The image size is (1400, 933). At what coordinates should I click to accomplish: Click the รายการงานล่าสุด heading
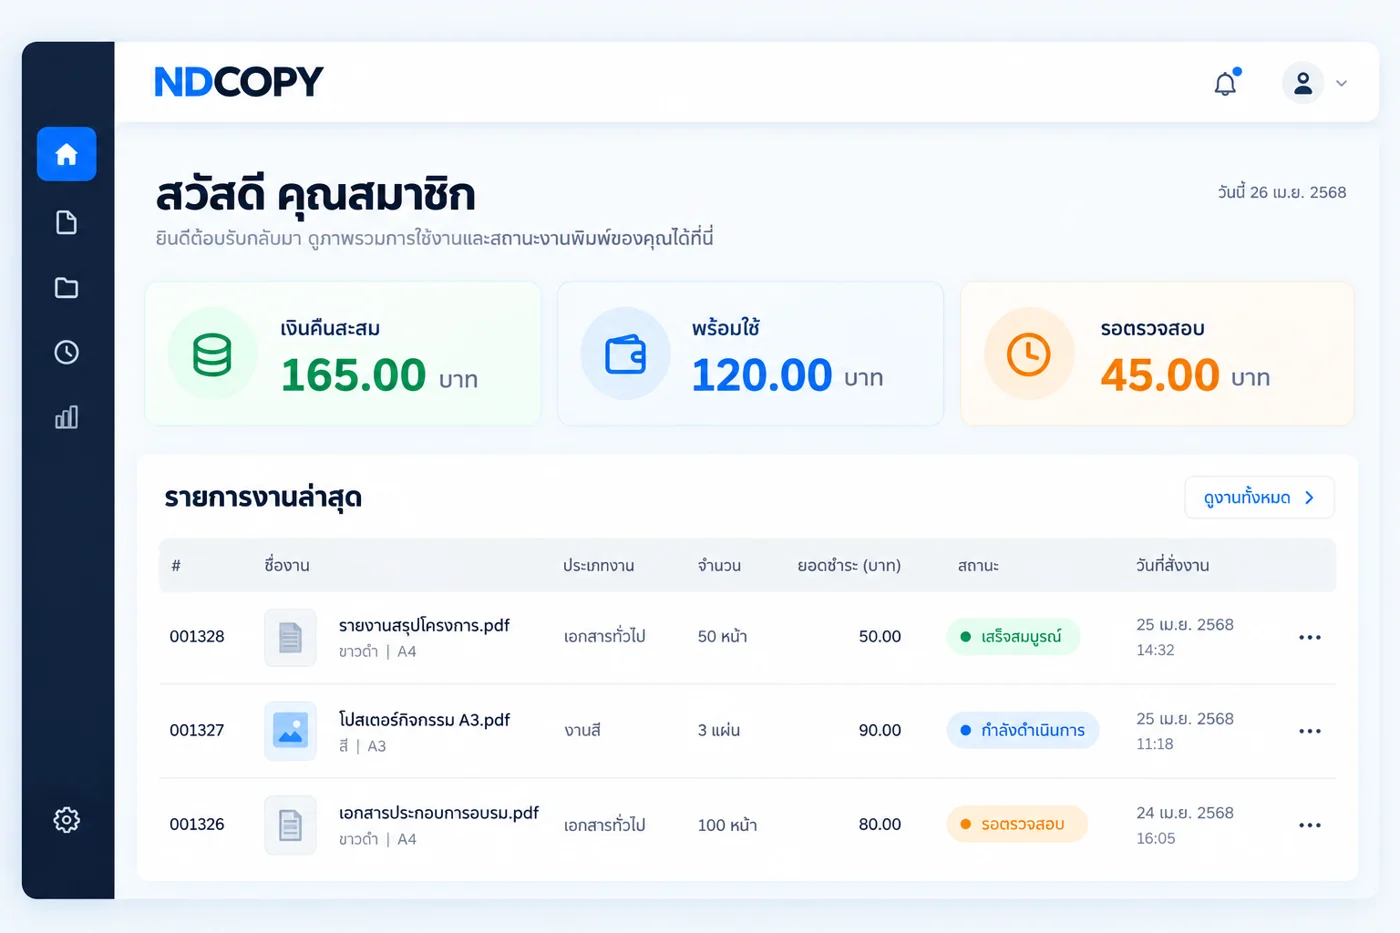(263, 497)
